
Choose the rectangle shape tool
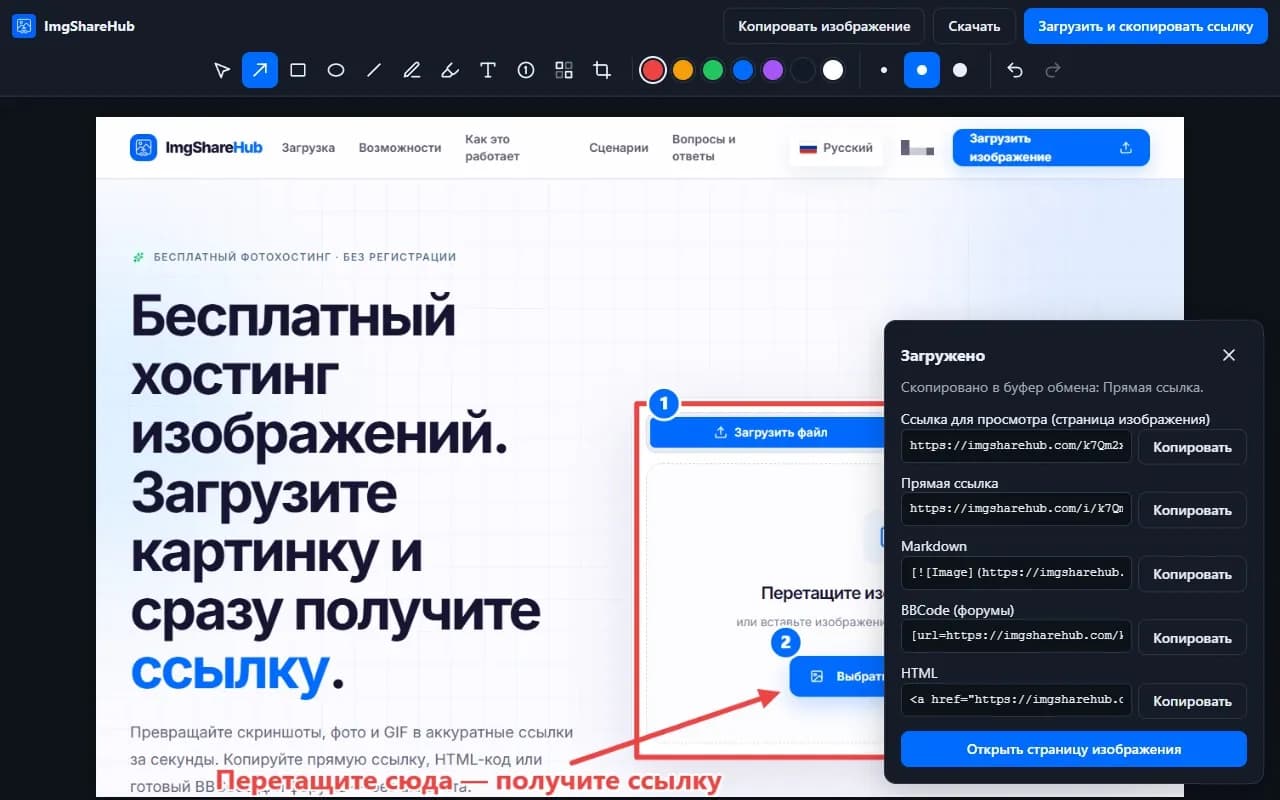298,70
